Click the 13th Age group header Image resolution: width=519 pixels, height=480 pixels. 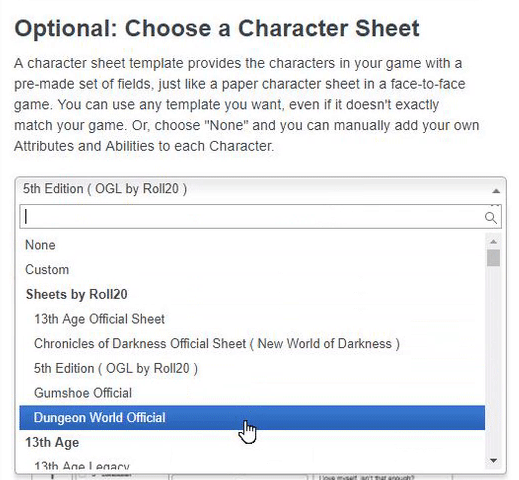point(52,442)
